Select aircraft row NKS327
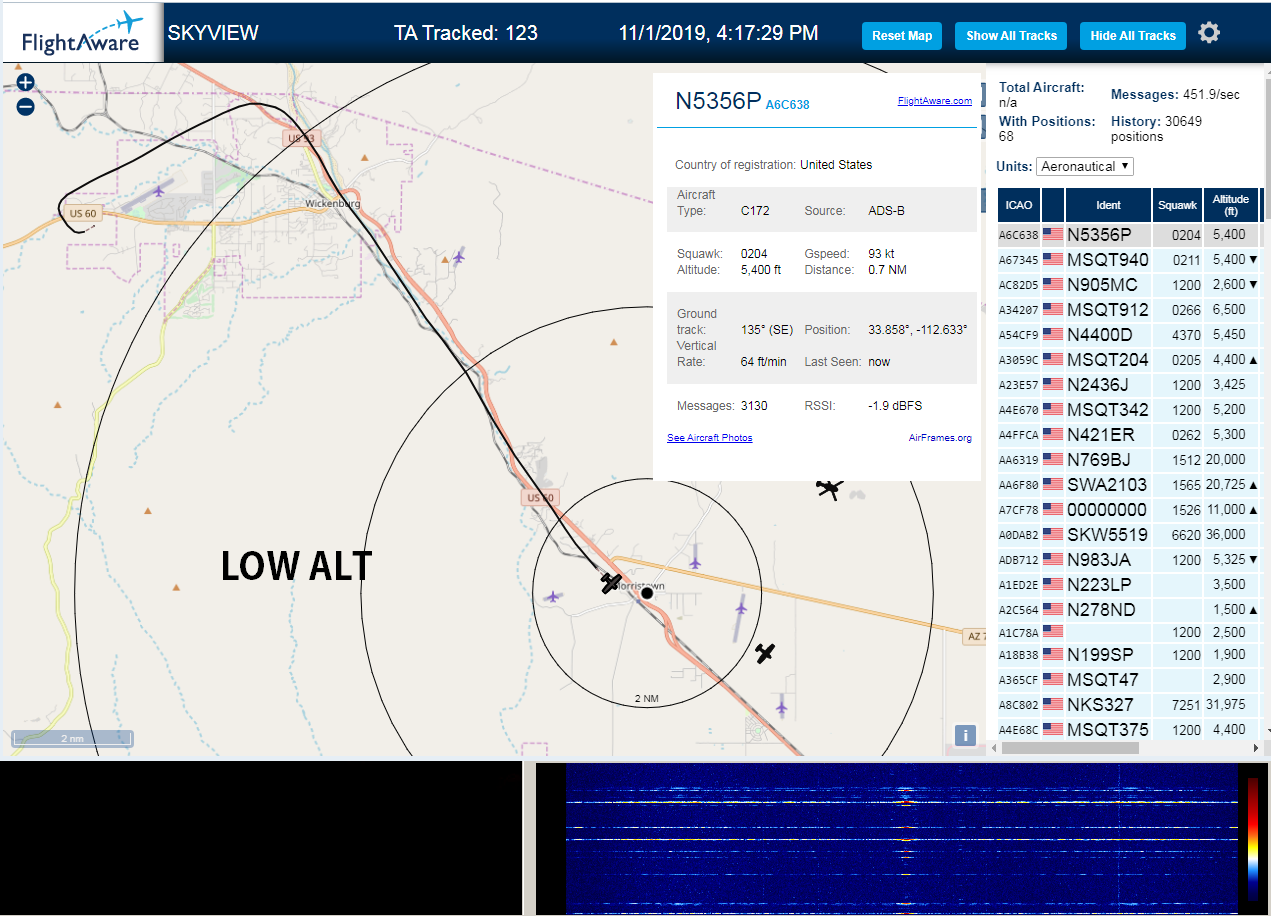1271x917 pixels. click(x=1128, y=705)
